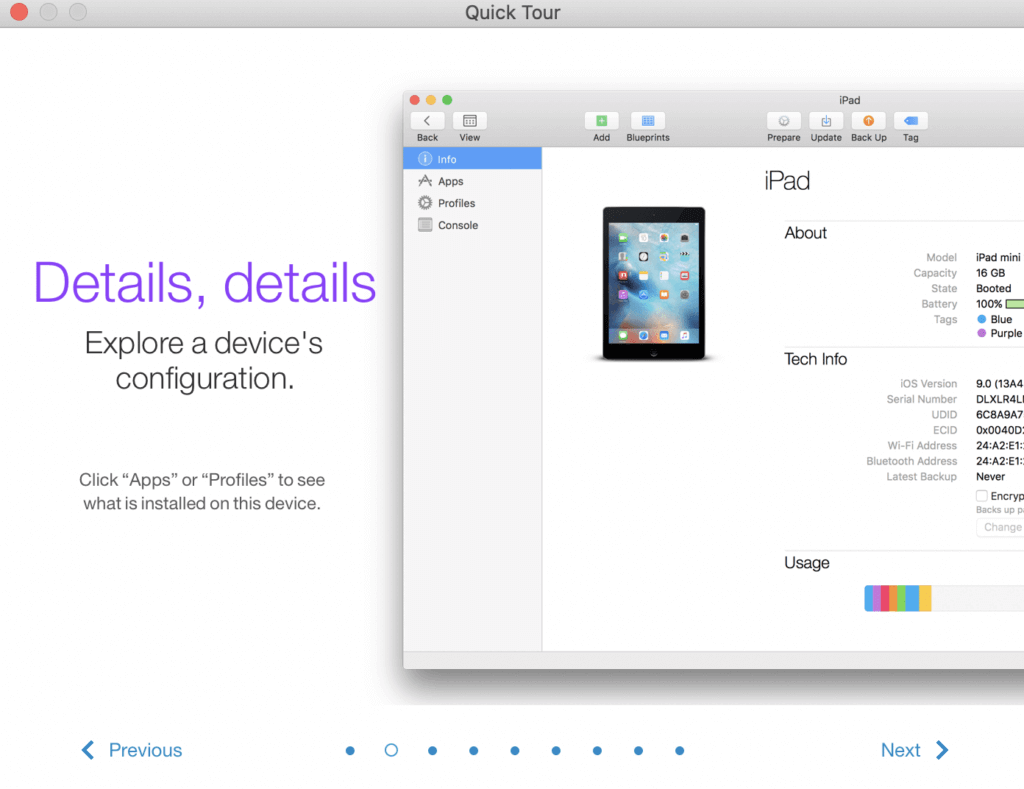Click the Add toolbar icon
Screen dimensions: 1024x789
click(x=601, y=120)
